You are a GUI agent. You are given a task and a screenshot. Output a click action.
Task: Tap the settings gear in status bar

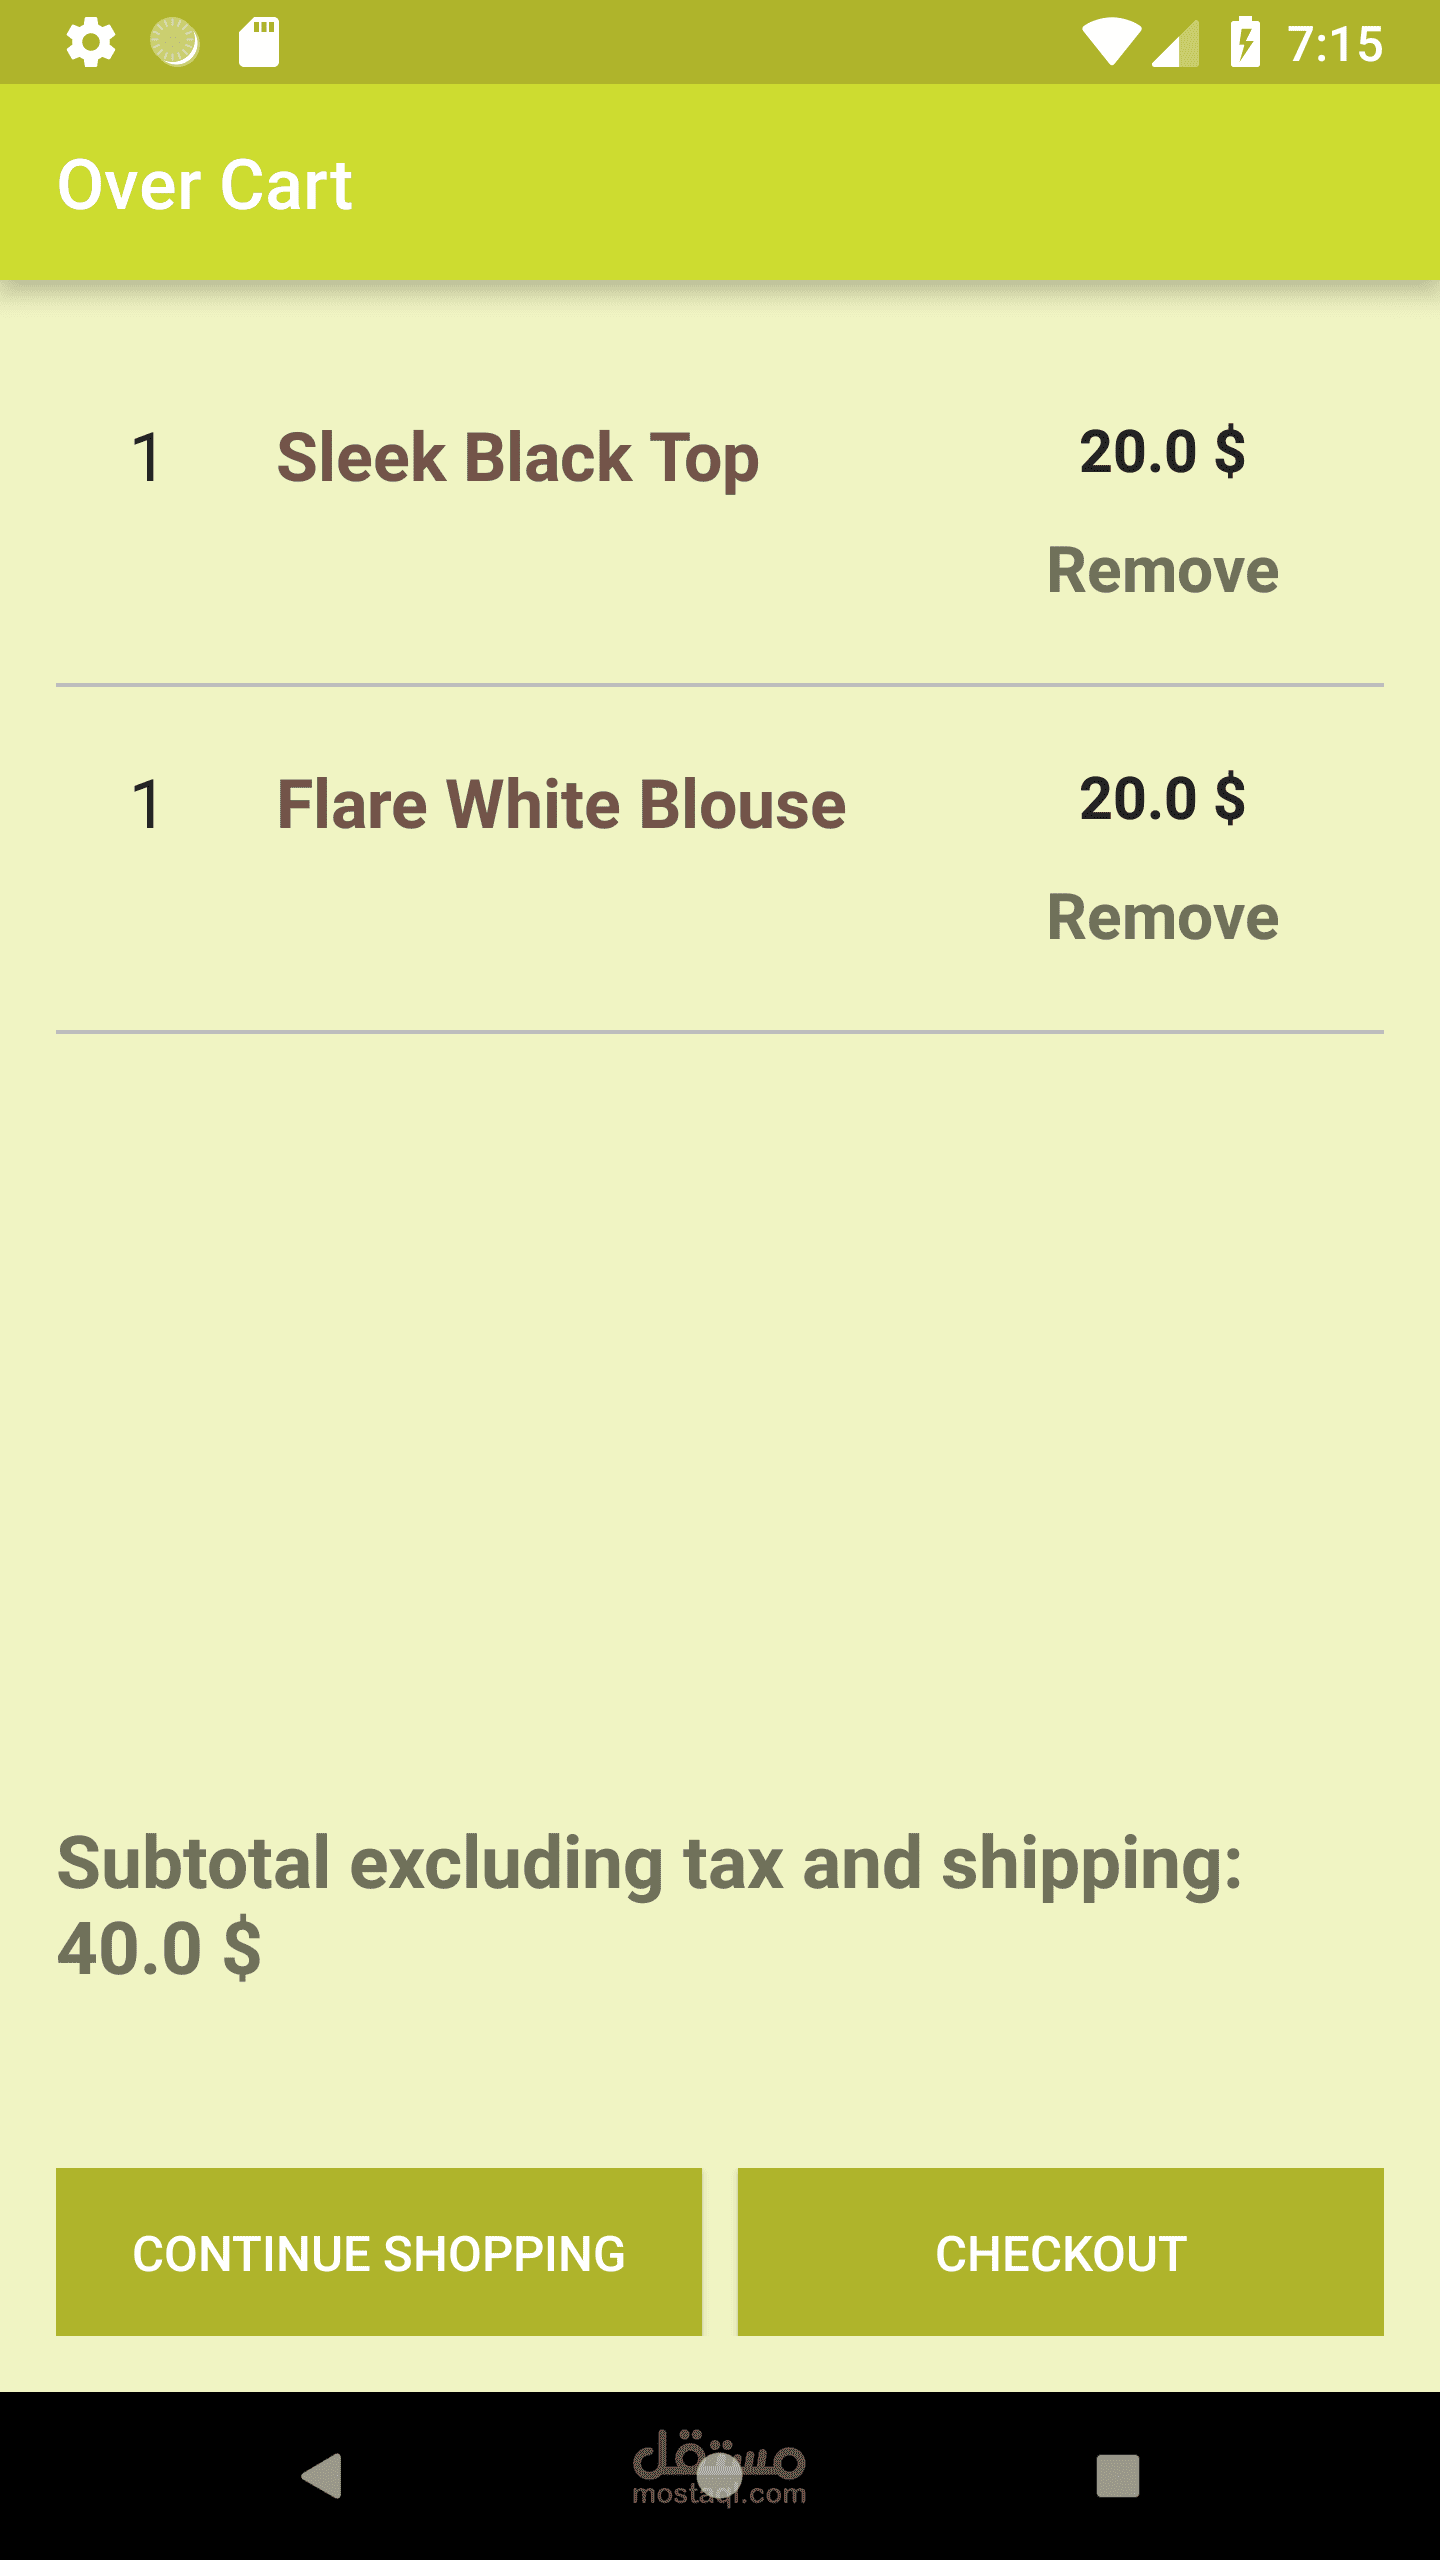click(x=91, y=43)
